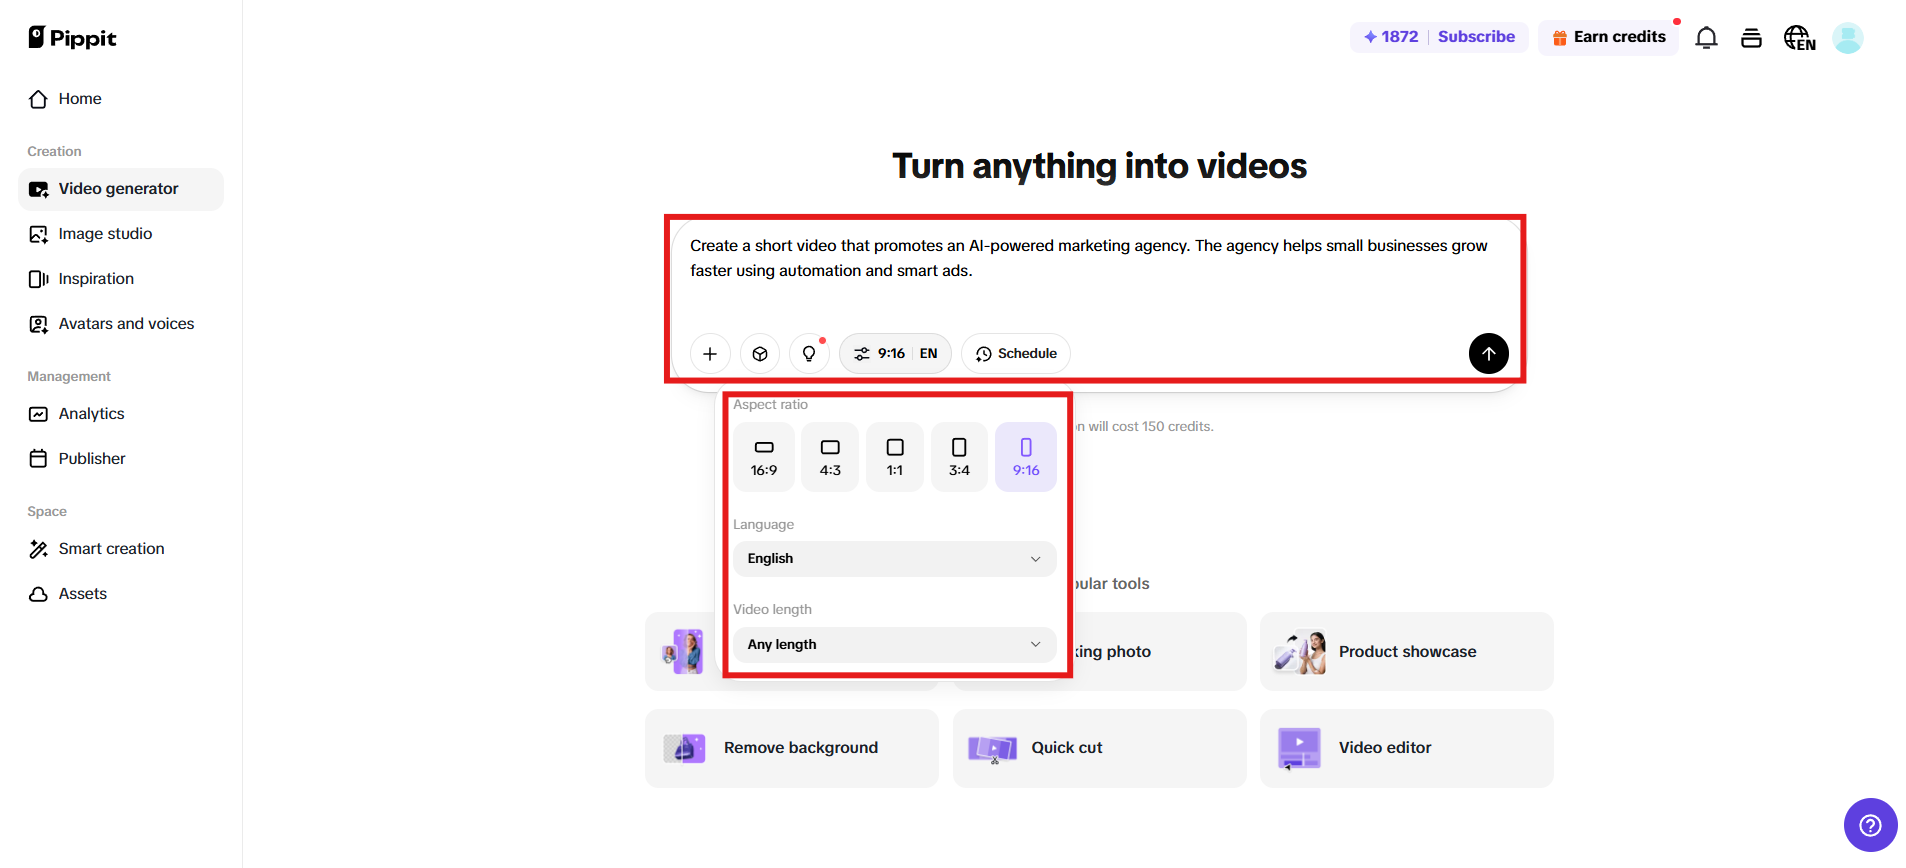
Task: Click the cube product icon button
Action: (760, 354)
